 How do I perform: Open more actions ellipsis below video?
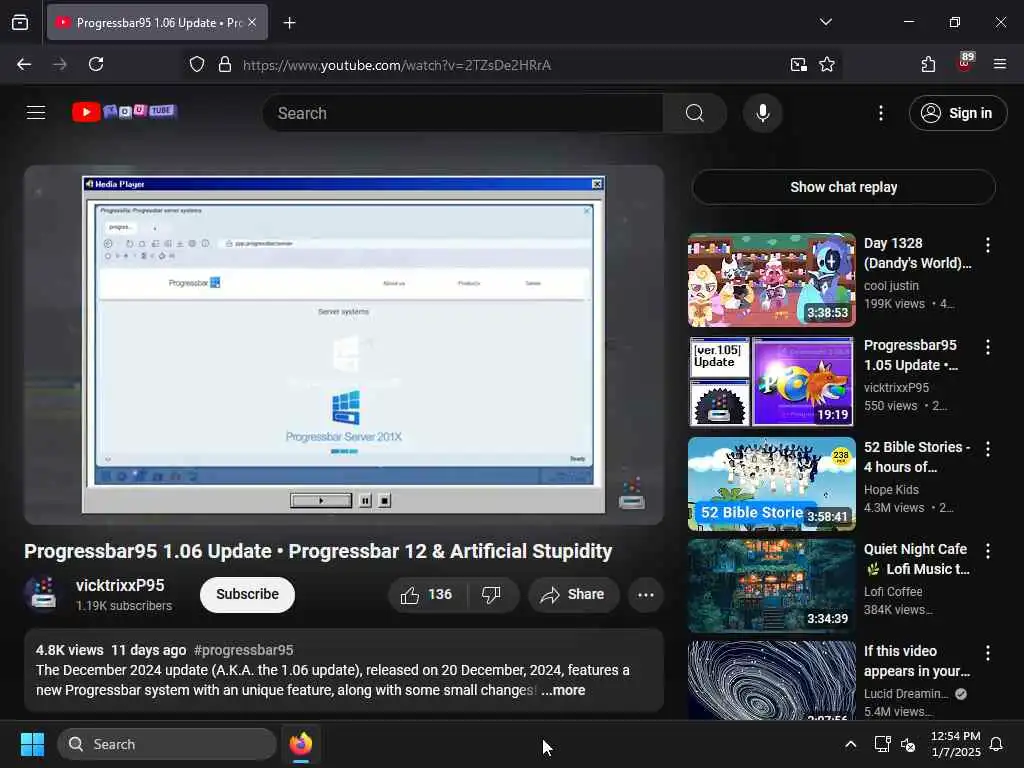pos(645,594)
